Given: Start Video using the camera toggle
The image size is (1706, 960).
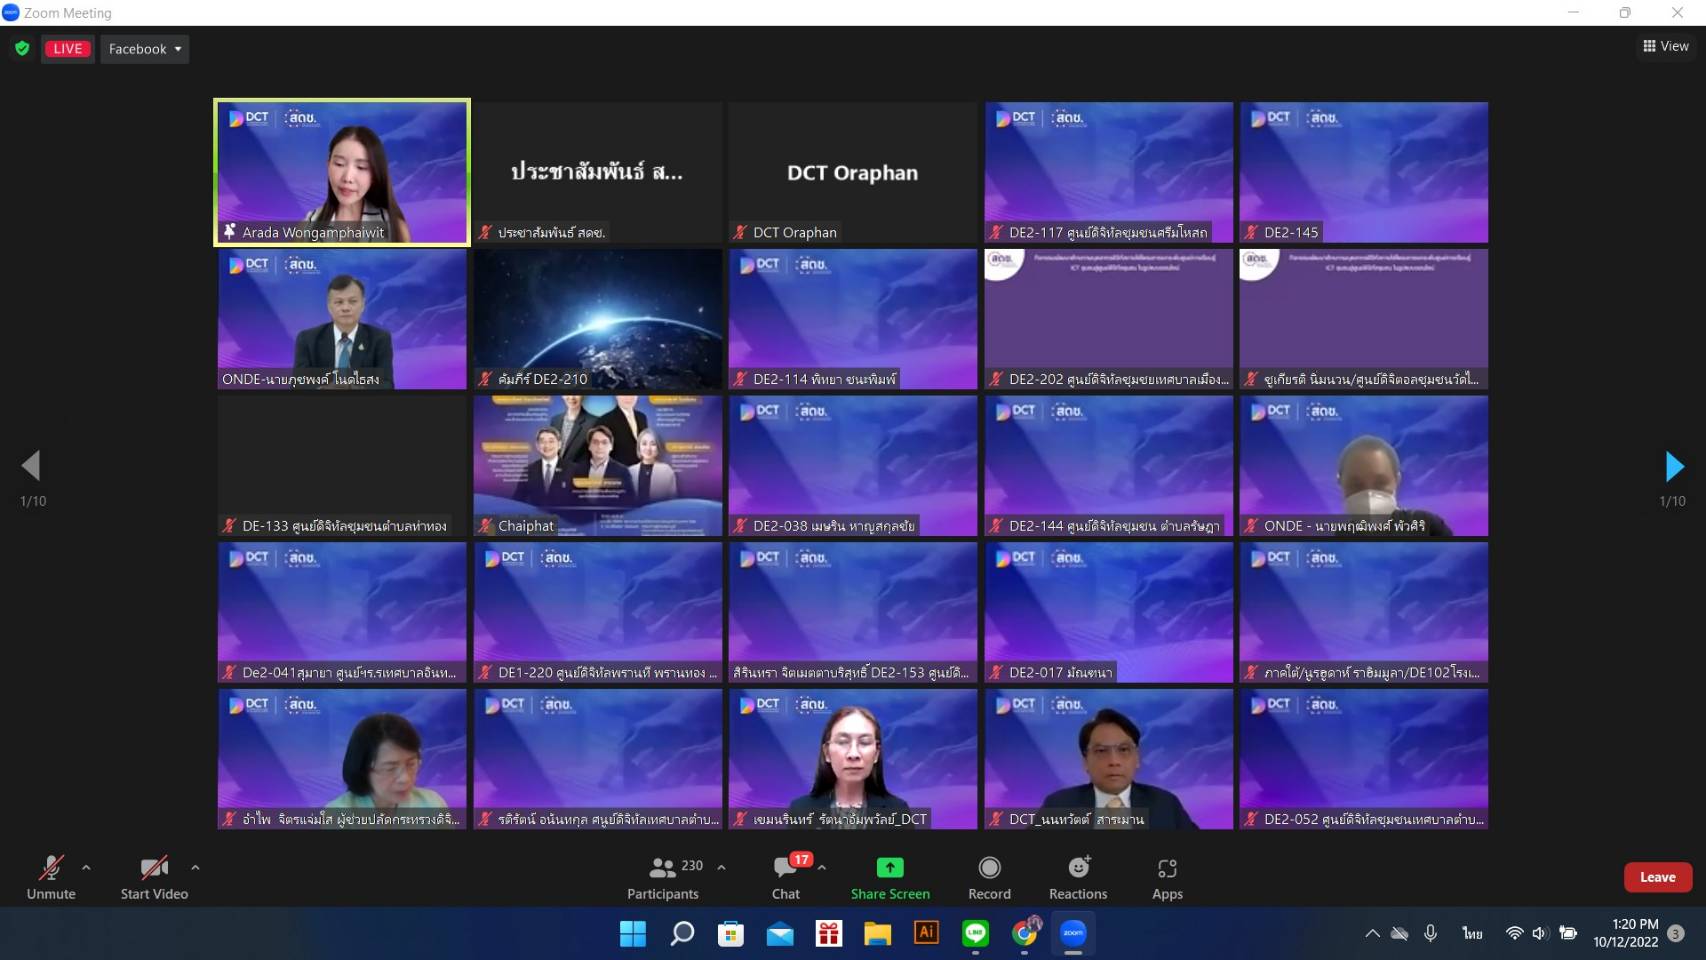Looking at the screenshot, I should (154, 877).
